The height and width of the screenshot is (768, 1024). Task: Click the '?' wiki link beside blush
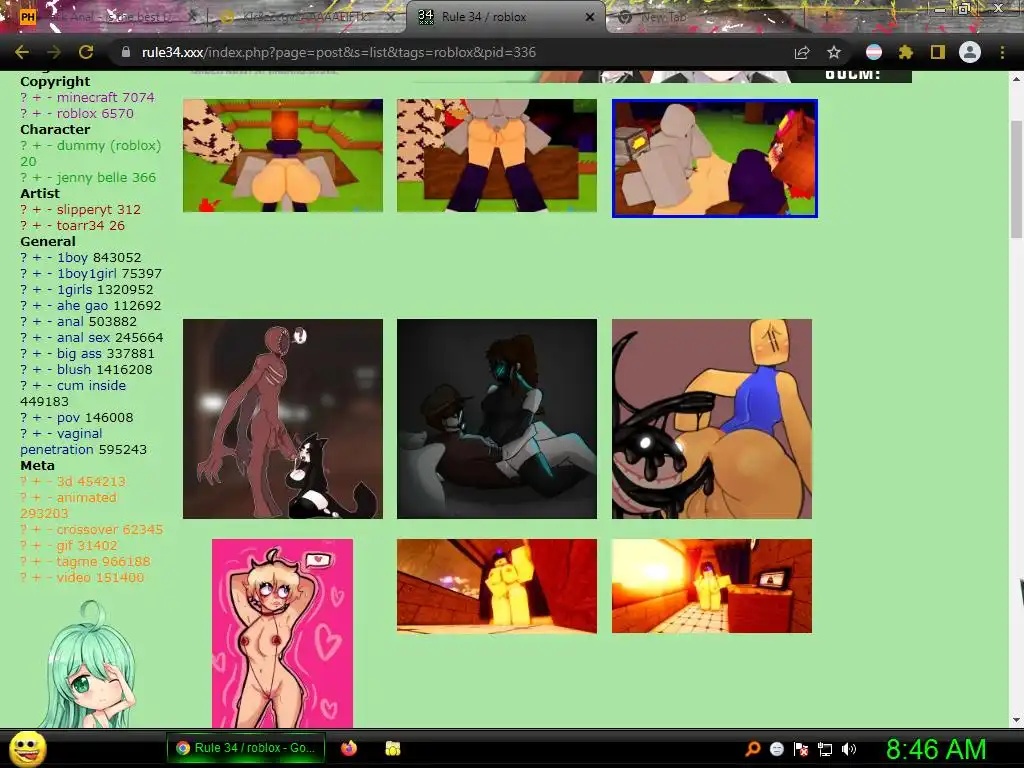pos(24,369)
